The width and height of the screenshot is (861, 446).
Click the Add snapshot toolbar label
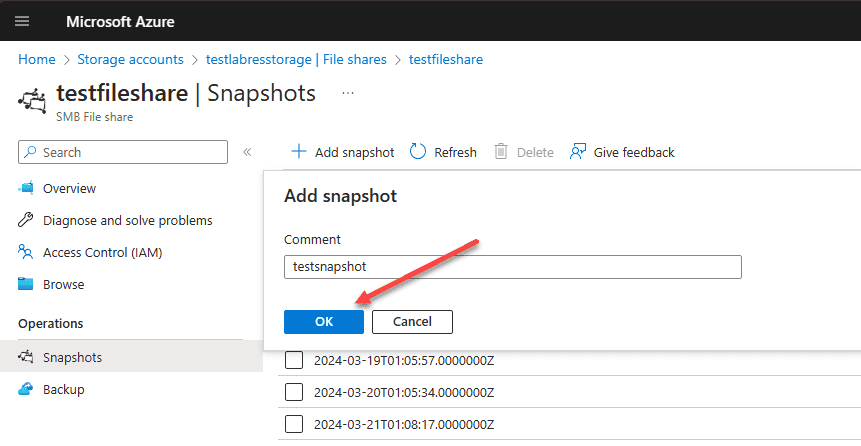(x=354, y=152)
